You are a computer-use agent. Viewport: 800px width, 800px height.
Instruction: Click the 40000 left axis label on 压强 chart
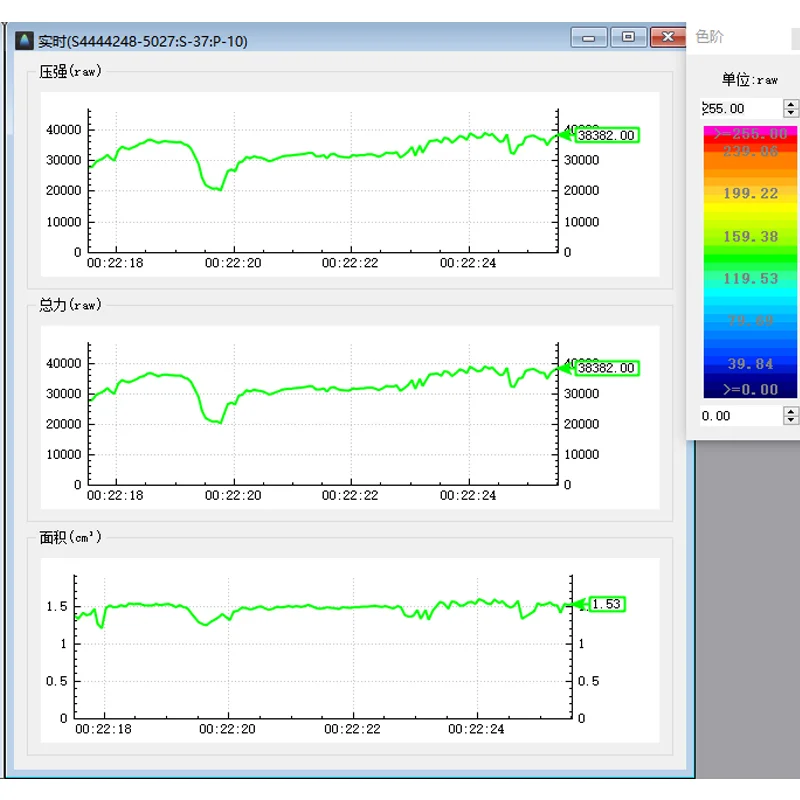(64, 130)
